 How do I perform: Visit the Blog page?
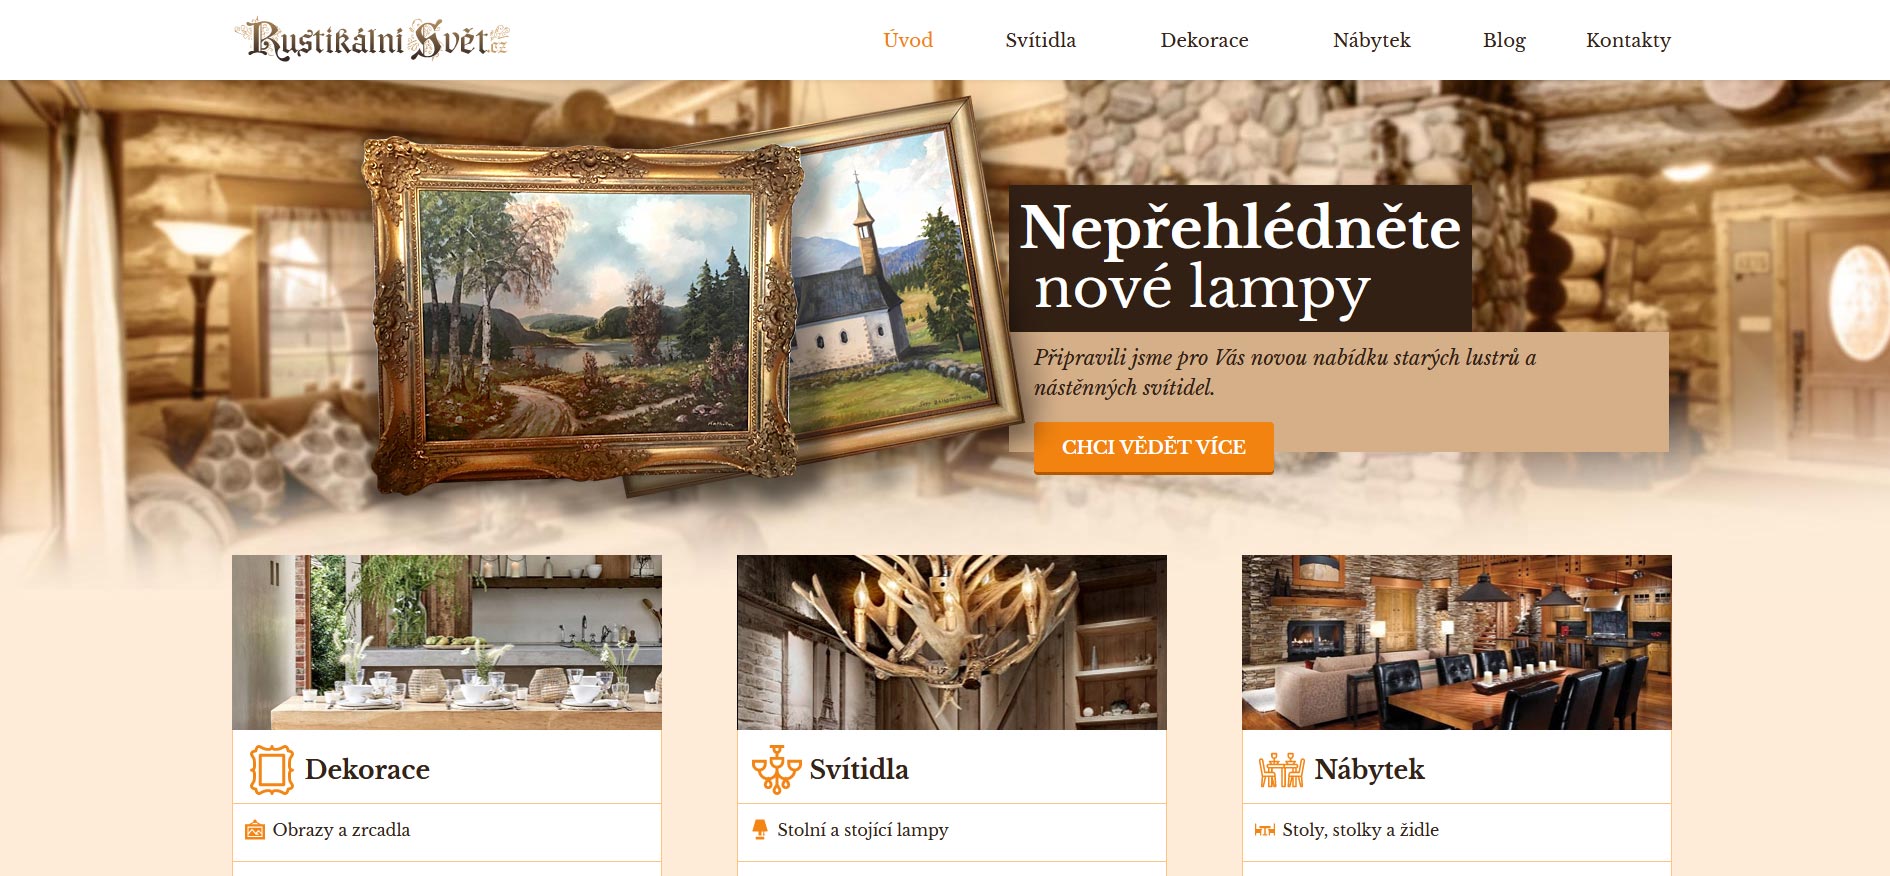point(1504,40)
